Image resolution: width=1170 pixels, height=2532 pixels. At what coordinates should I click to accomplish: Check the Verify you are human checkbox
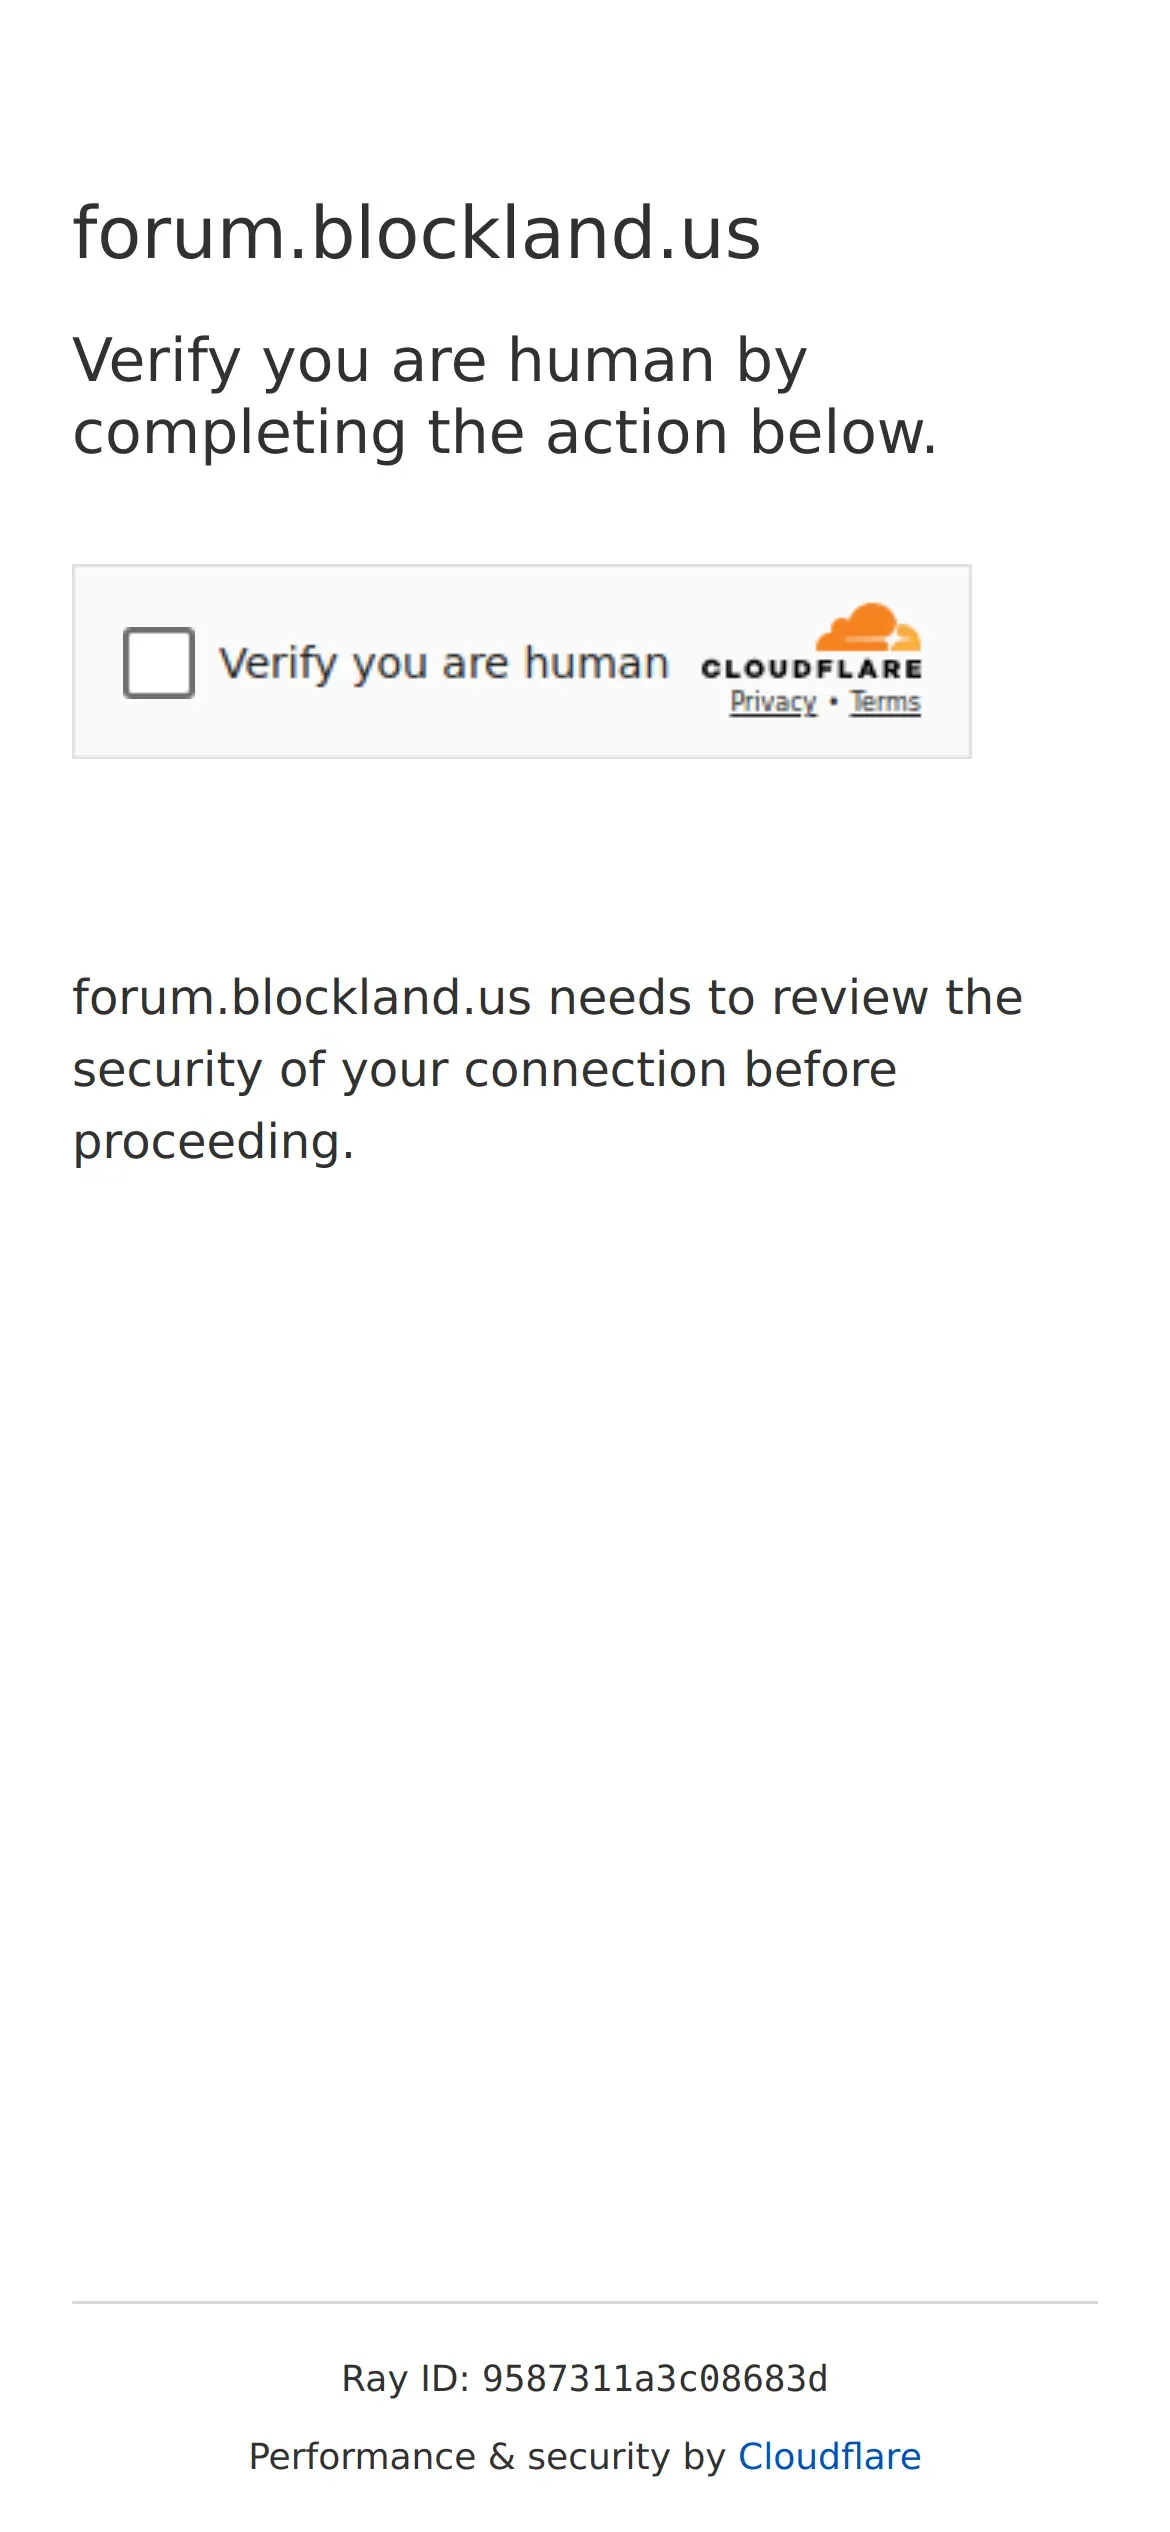(x=158, y=662)
